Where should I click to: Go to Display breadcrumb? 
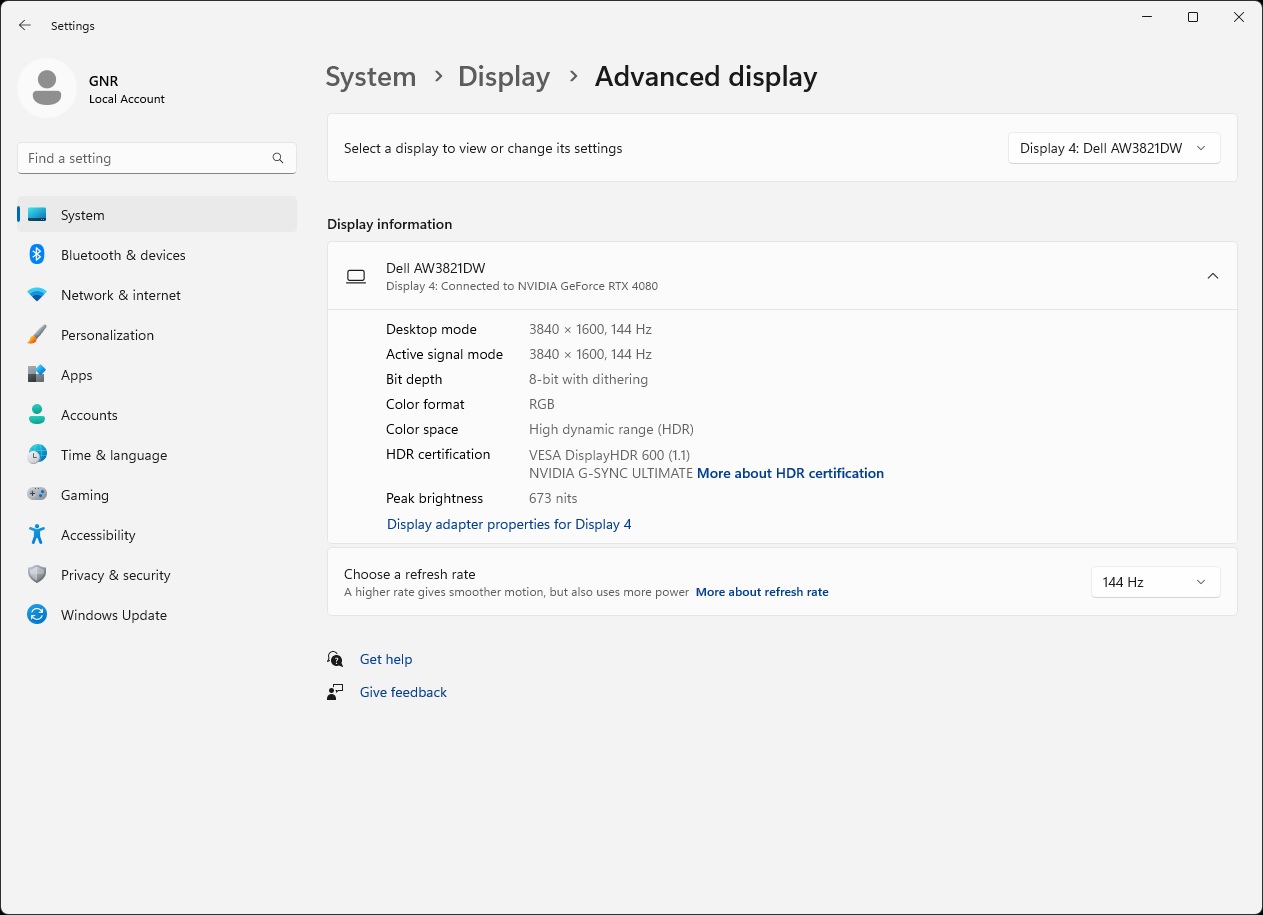tap(504, 77)
